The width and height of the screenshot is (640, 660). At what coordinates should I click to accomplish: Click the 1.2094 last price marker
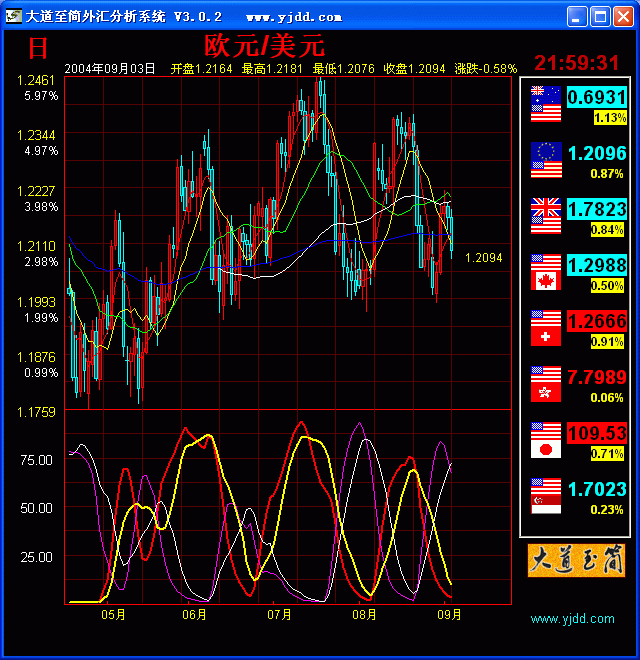484,258
